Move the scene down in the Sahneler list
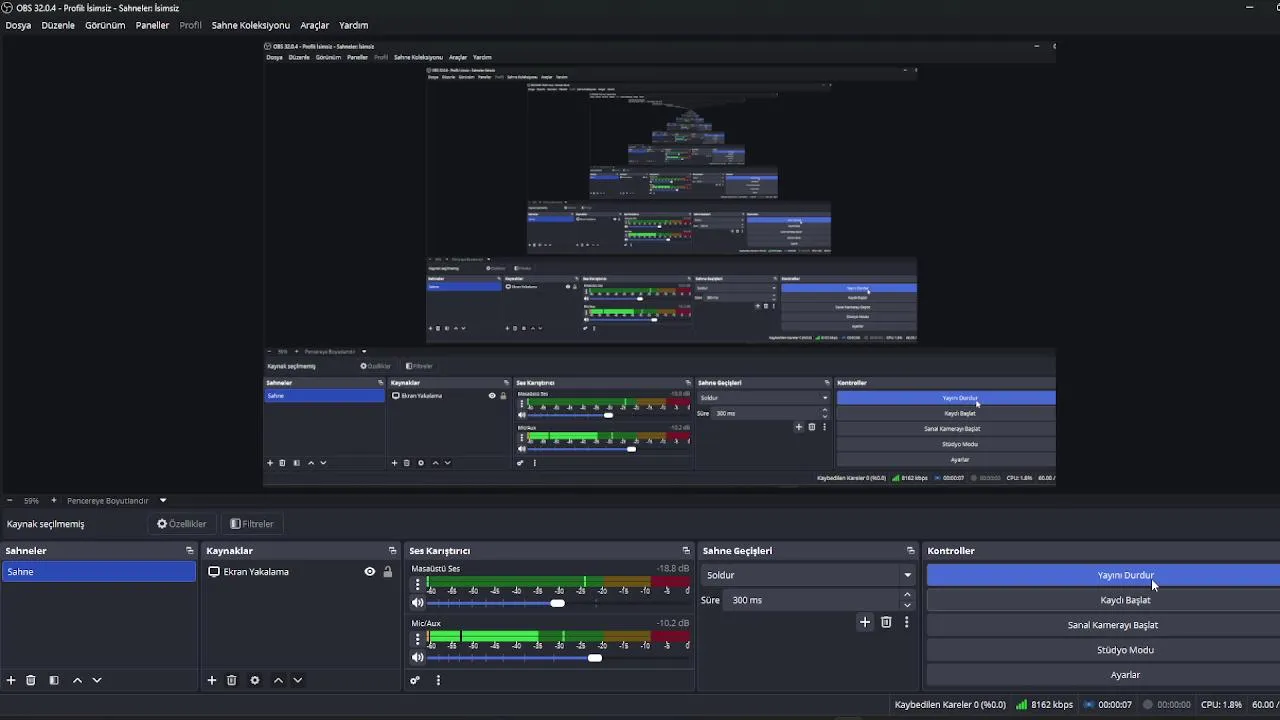Image resolution: width=1280 pixels, height=720 pixels. 97,680
